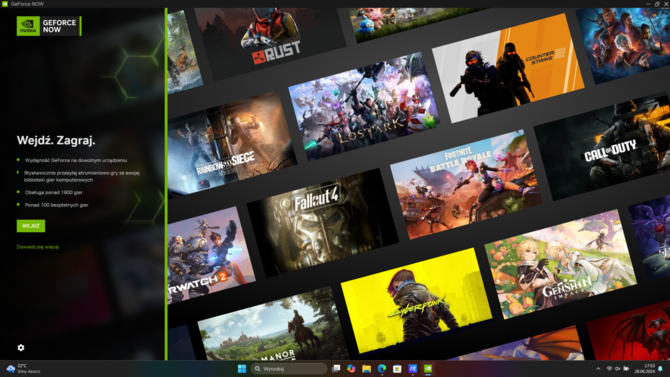Select the Rainbow Six Siege tile

pos(231,144)
